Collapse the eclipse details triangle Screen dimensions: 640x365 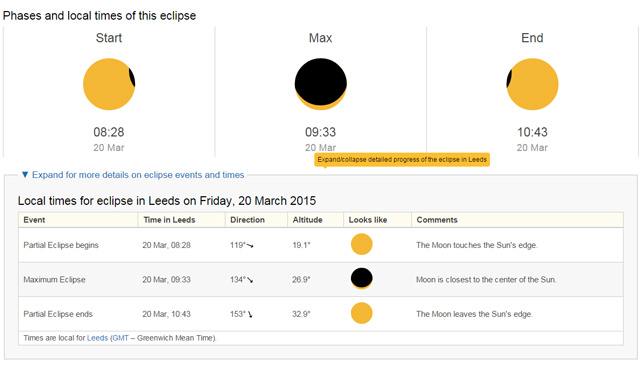coord(25,175)
